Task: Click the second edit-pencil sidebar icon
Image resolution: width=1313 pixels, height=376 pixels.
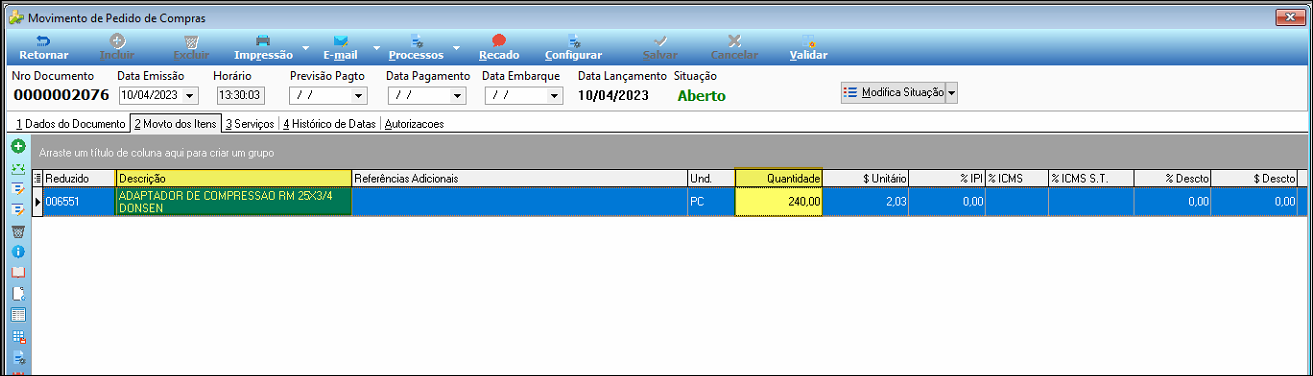Action: click(x=18, y=209)
